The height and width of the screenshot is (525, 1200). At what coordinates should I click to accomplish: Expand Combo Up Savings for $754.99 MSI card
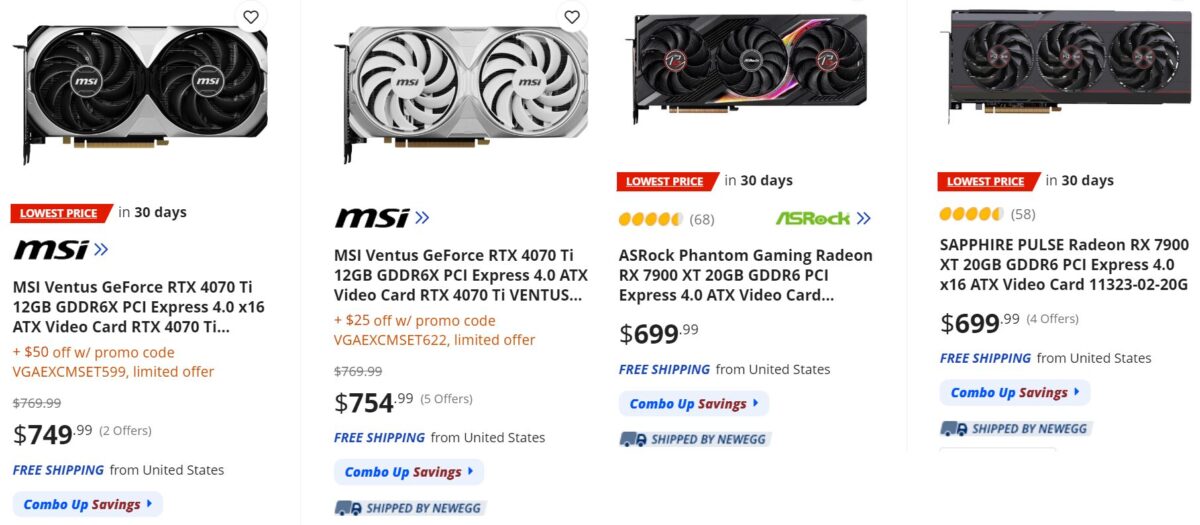(409, 472)
